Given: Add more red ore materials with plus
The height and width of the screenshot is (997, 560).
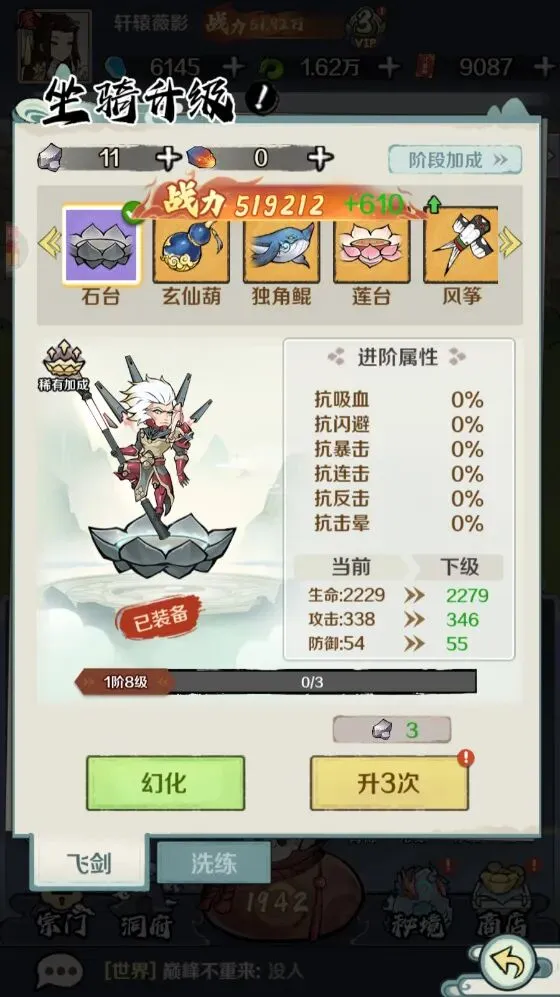Looking at the screenshot, I should tap(320, 158).
